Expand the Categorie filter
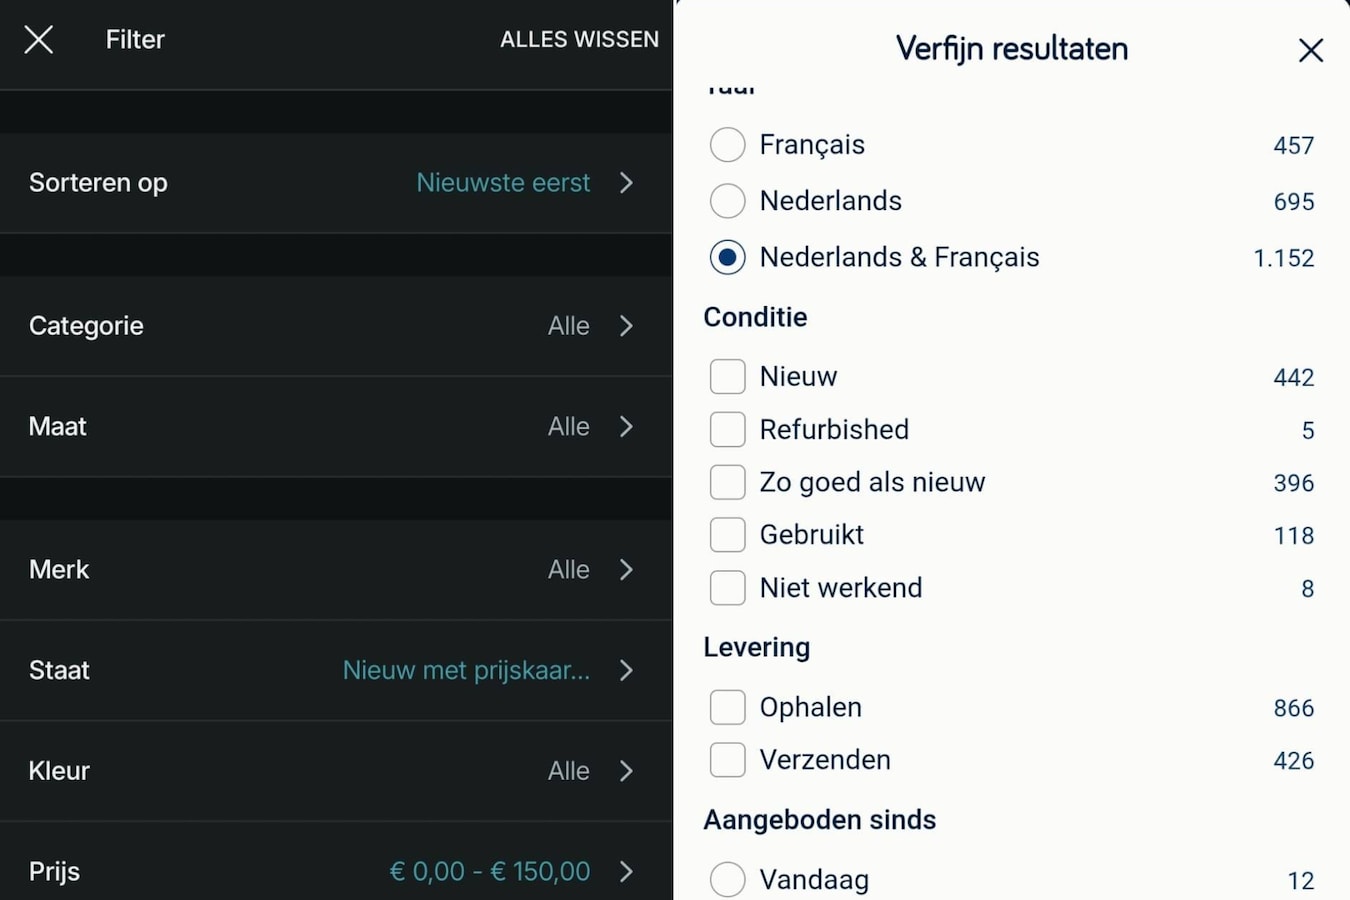The image size is (1350, 900). pyautogui.click(x=336, y=326)
